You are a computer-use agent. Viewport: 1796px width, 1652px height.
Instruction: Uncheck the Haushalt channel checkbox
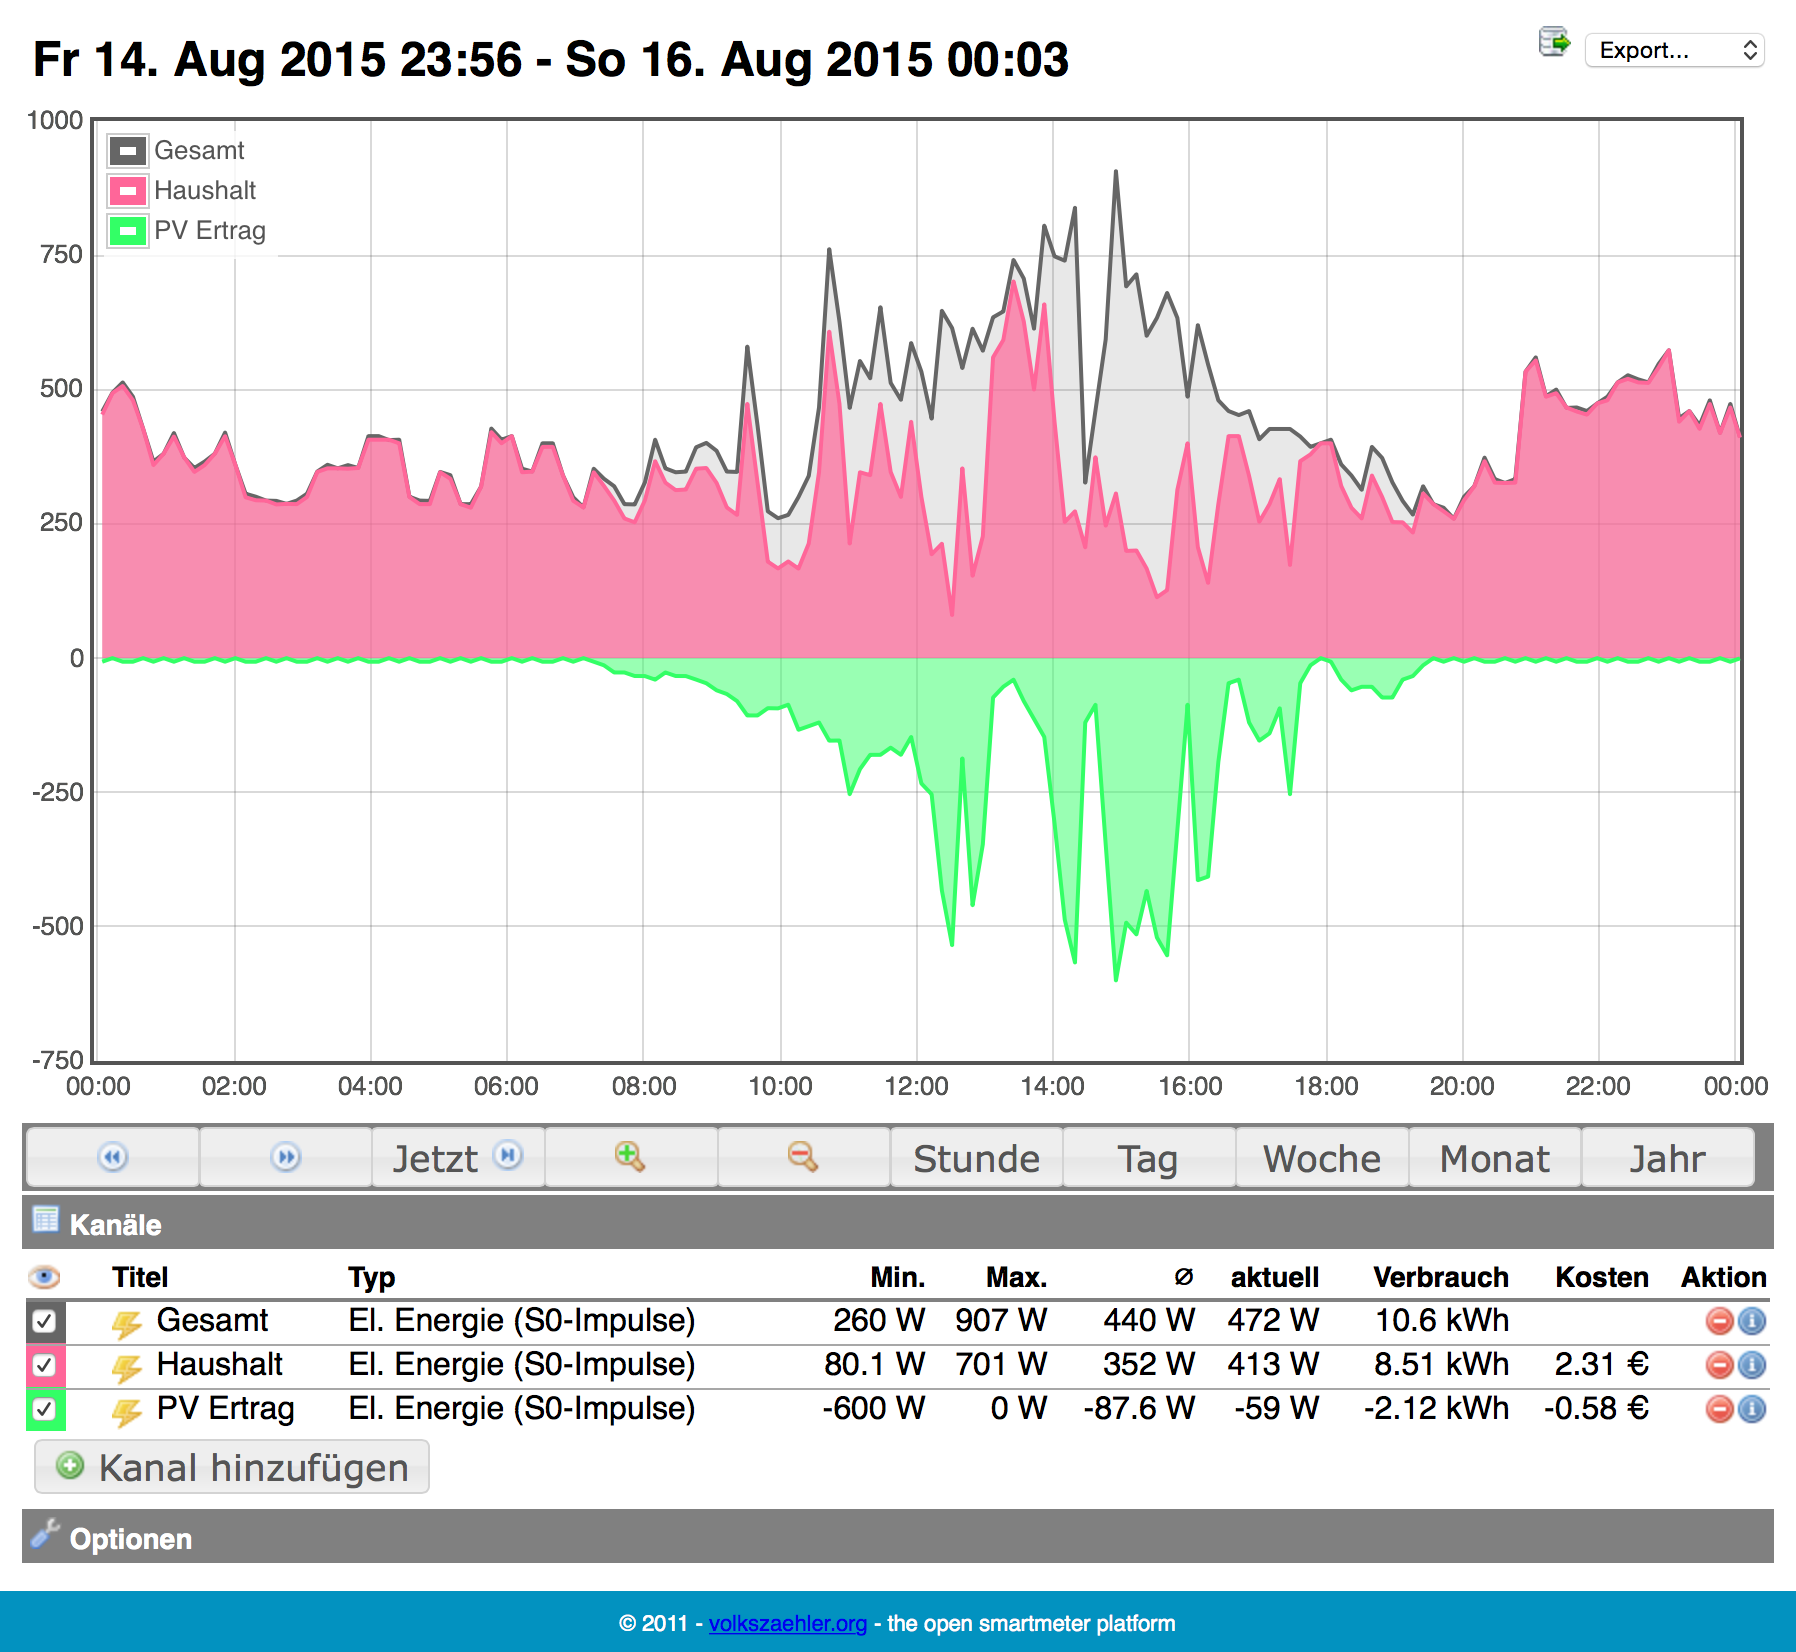click(44, 1365)
